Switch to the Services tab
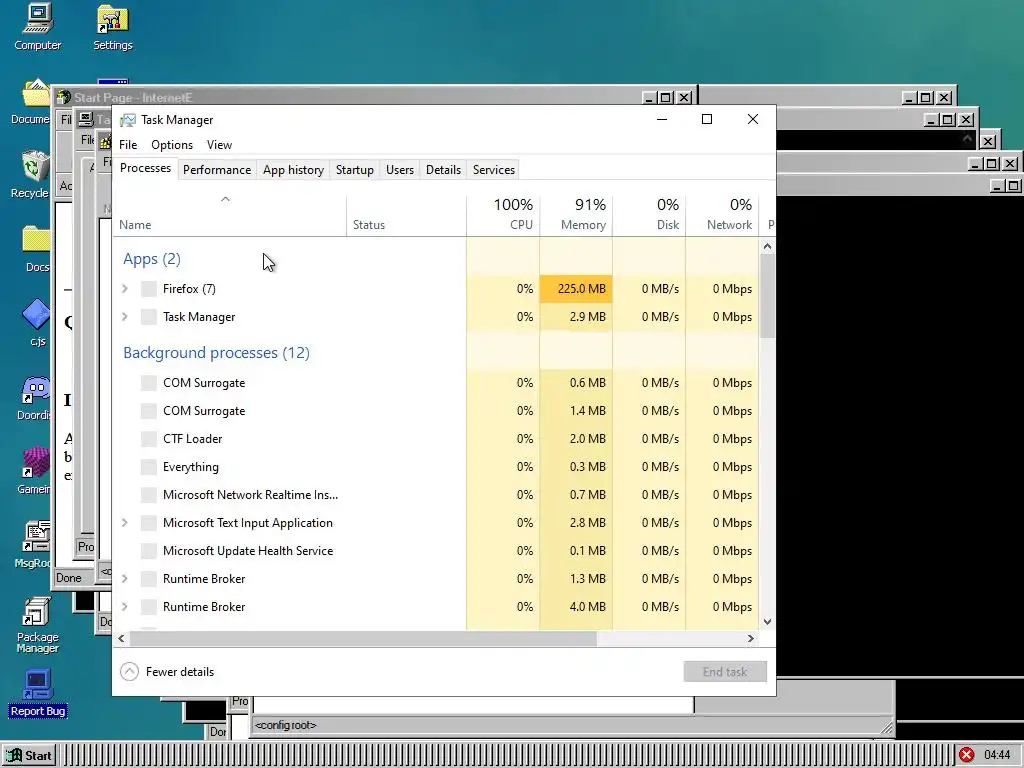1024x768 pixels. 494,170
